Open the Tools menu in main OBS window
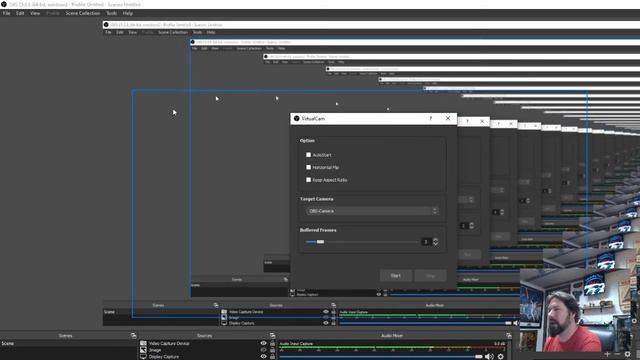Viewport: 640px width, 360px height. (x=111, y=13)
